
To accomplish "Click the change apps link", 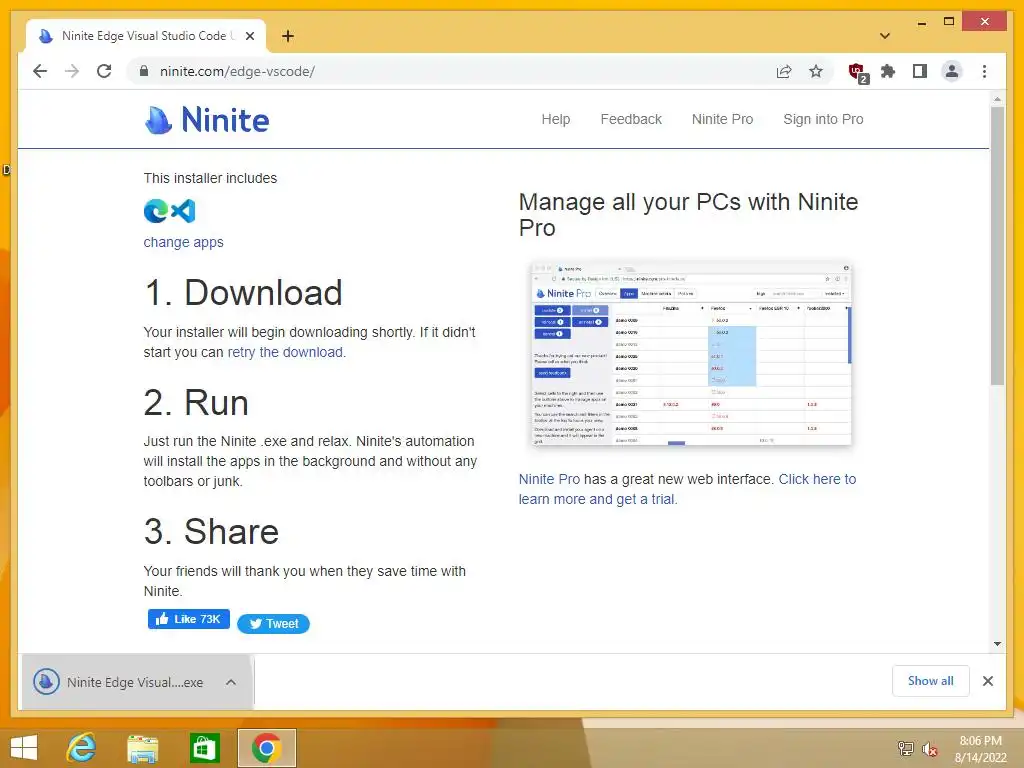I will (184, 242).
